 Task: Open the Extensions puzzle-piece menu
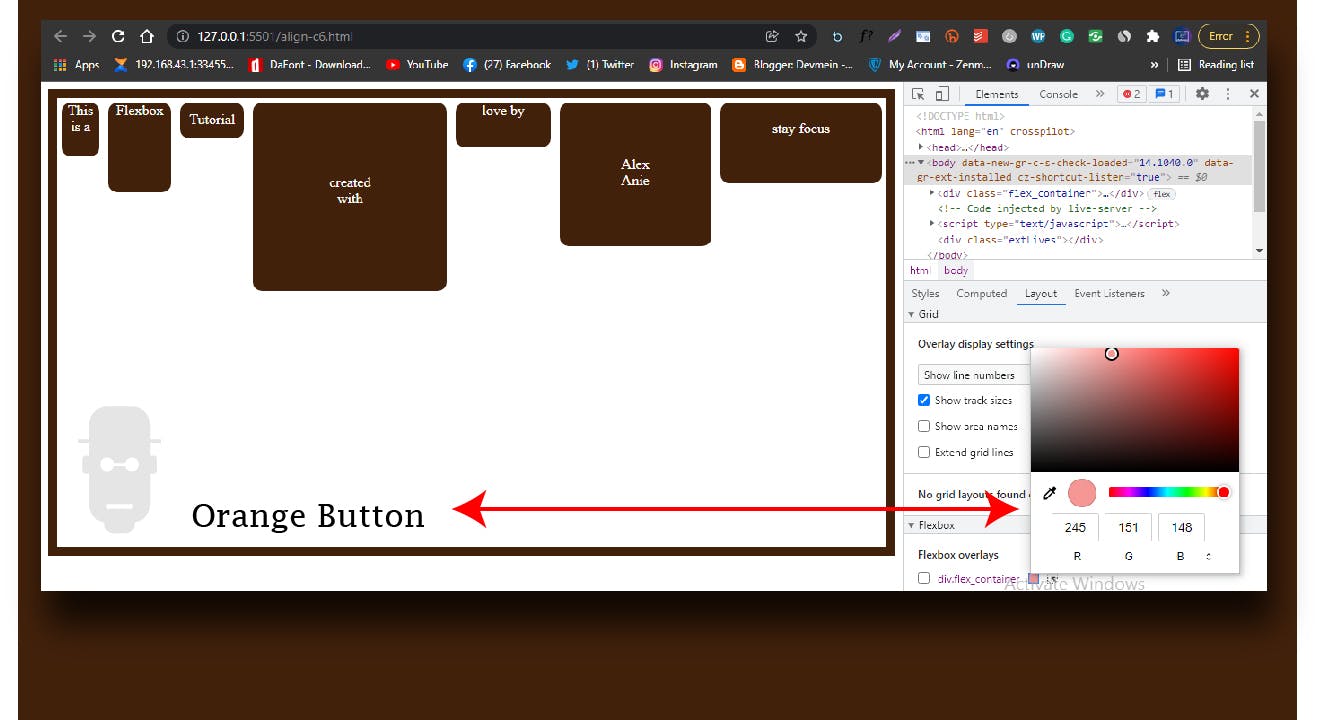[x=1153, y=36]
